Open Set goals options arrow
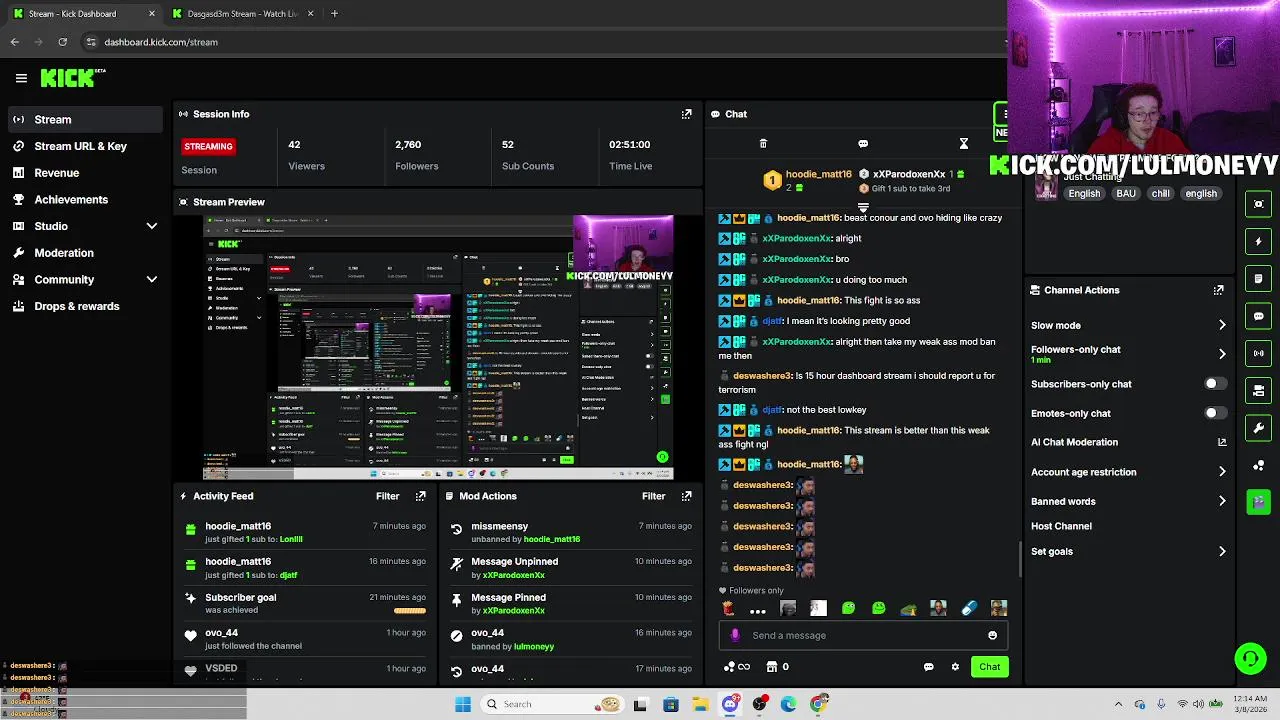 pos(1222,551)
